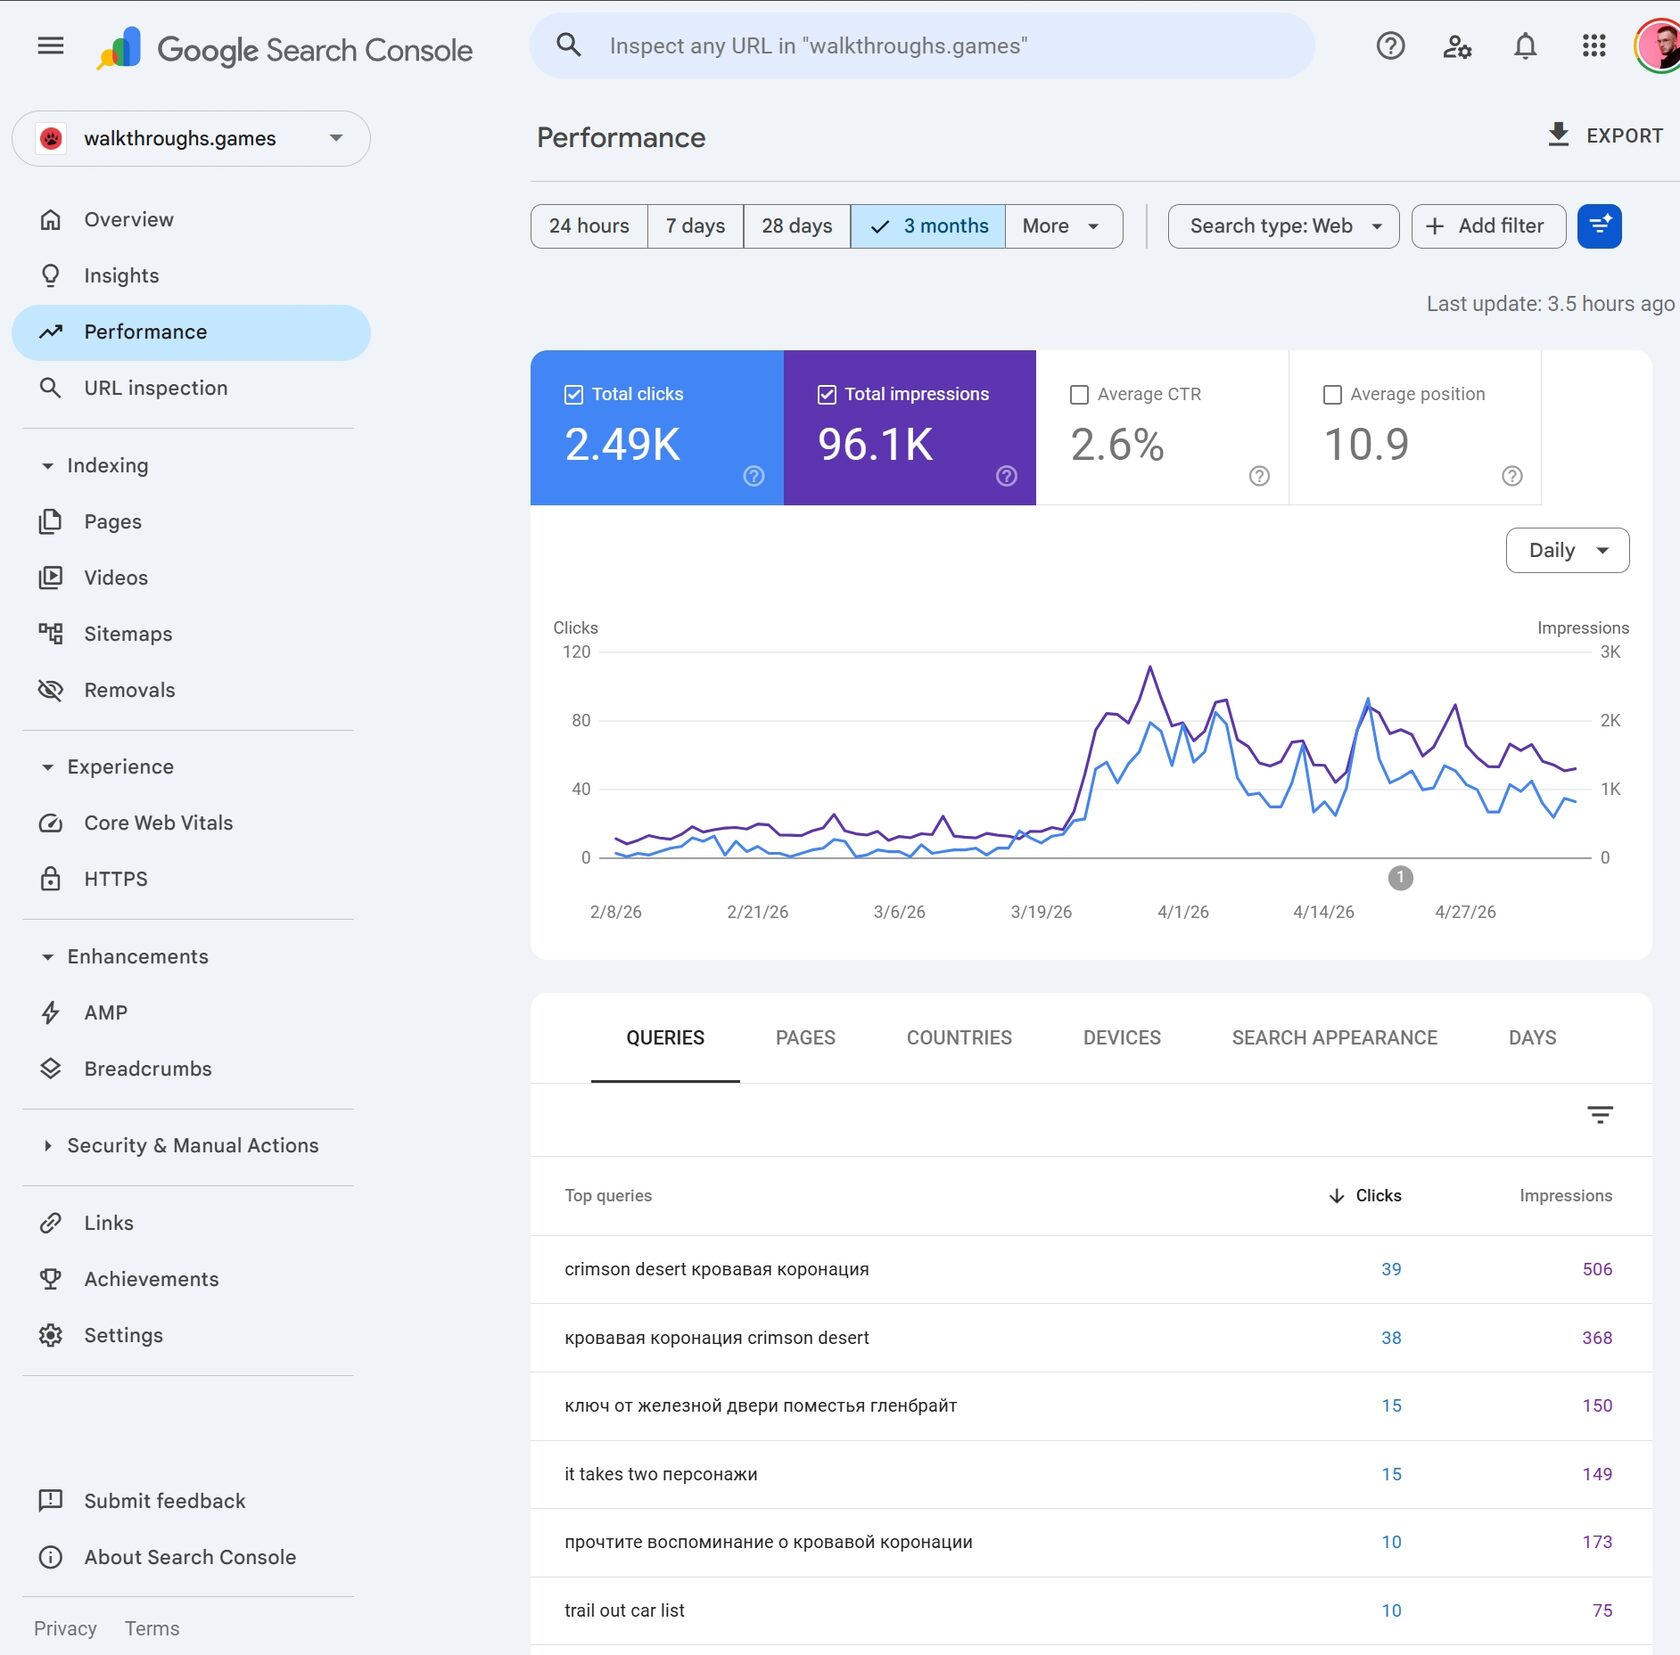Image resolution: width=1680 pixels, height=1655 pixels.
Task: Click the Pages icon in sidebar
Action: pos(50,522)
